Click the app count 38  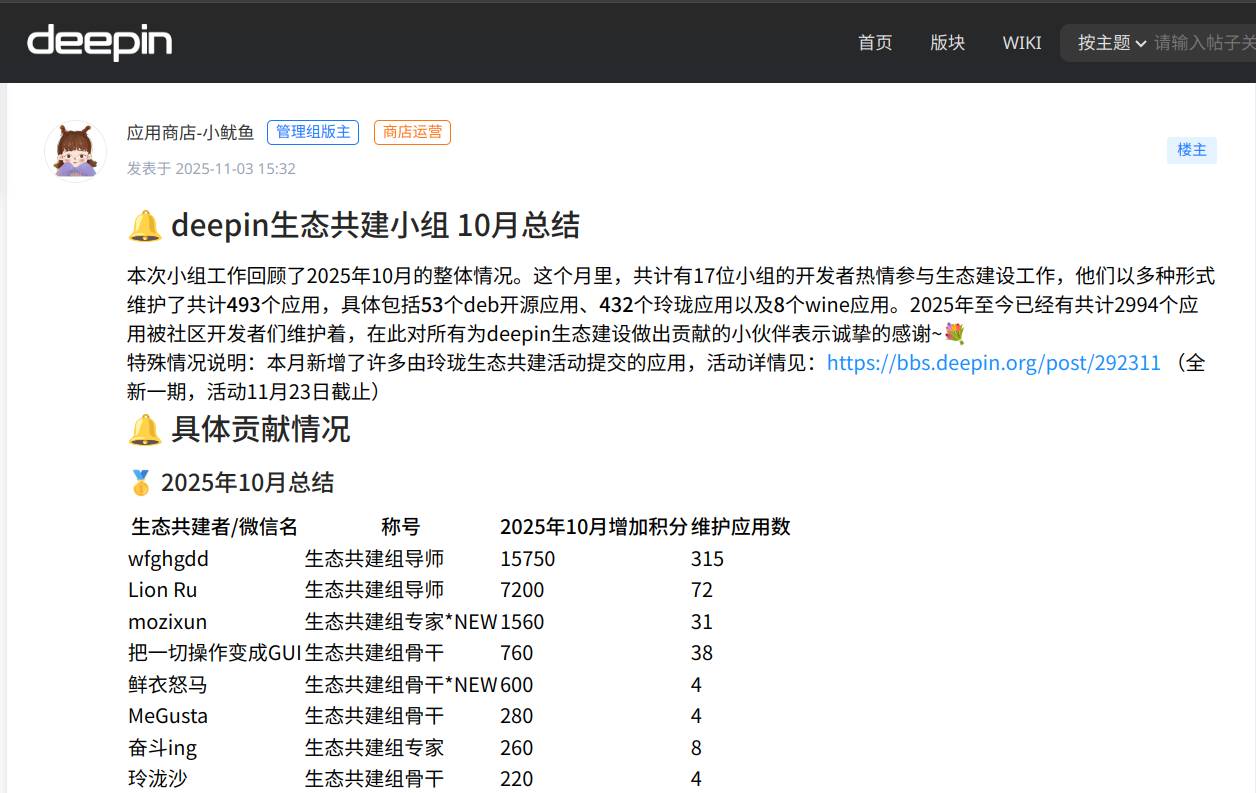[x=702, y=653]
